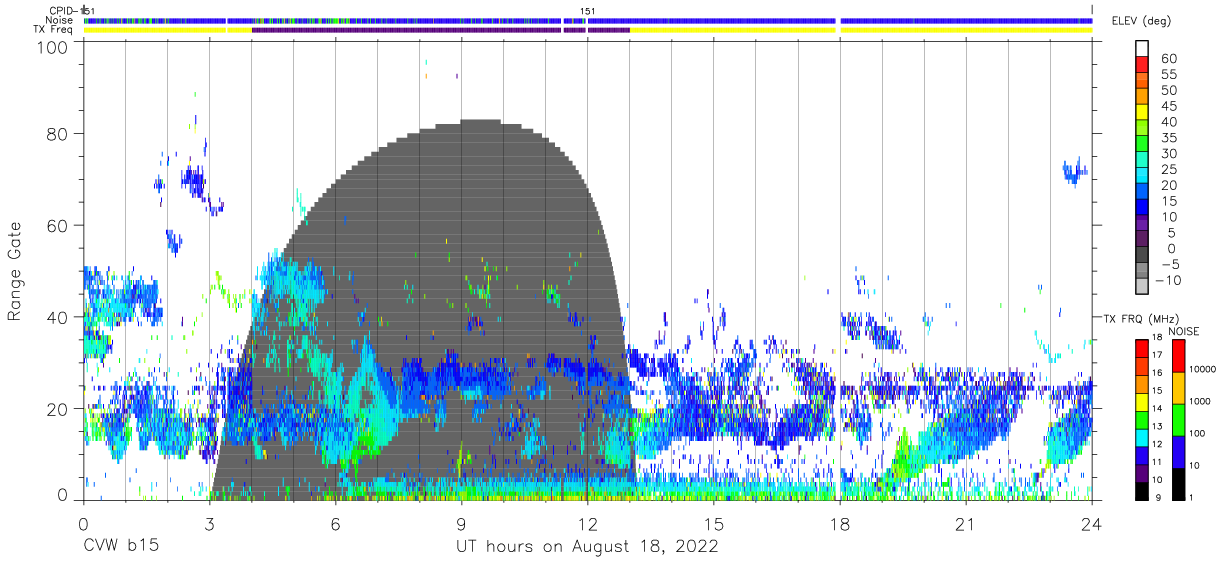This screenshot has width=1228, height=567.
Task: Click the isolated blue echo cluster near hour 24
Action: [1075, 171]
